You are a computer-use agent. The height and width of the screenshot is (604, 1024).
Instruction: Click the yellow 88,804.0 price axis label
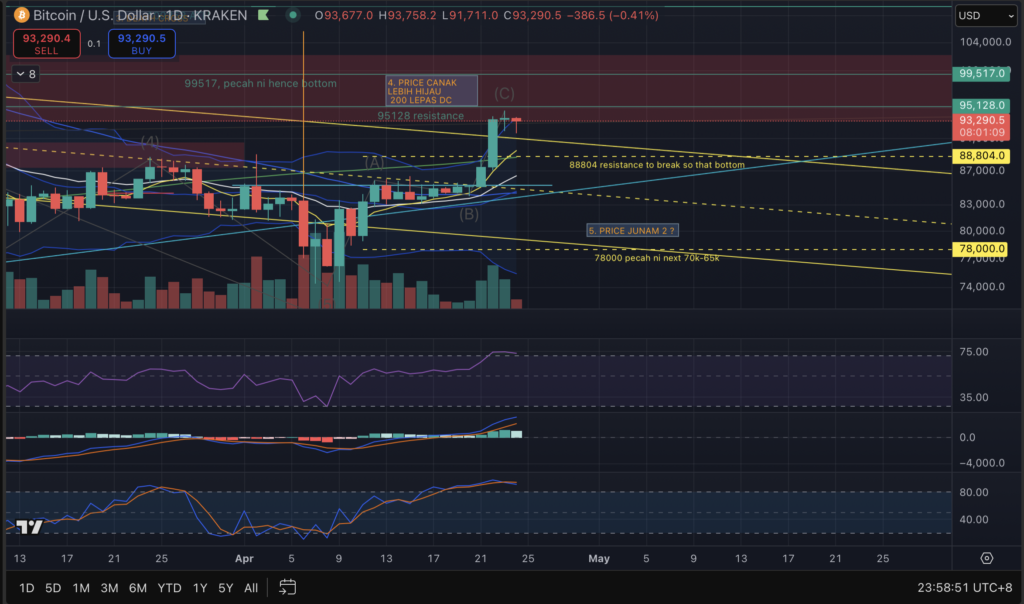pyautogui.click(x=982, y=155)
